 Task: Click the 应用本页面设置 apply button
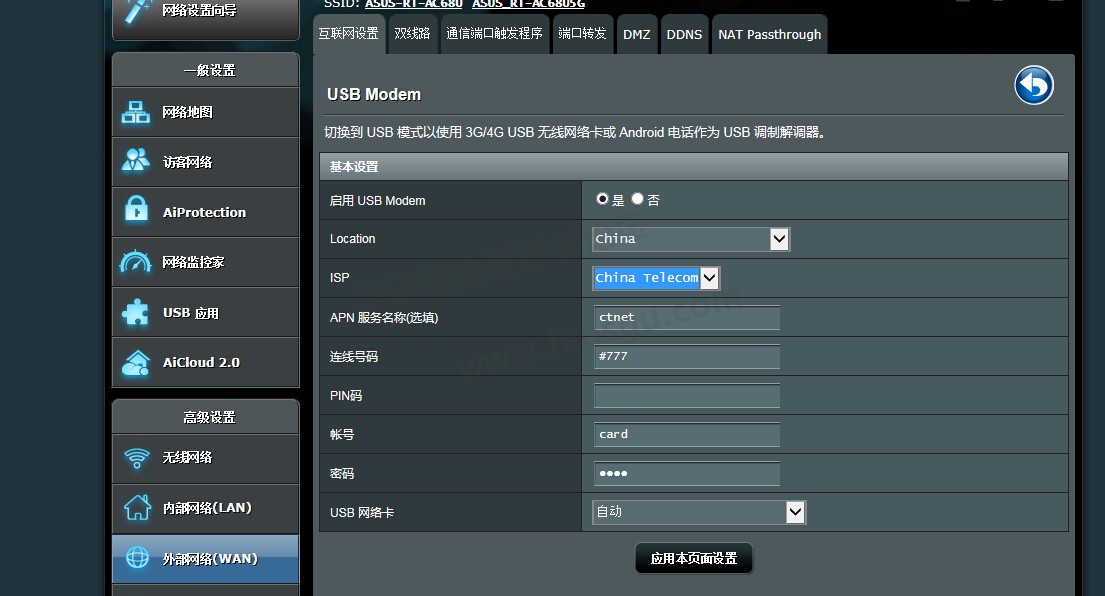click(693, 559)
